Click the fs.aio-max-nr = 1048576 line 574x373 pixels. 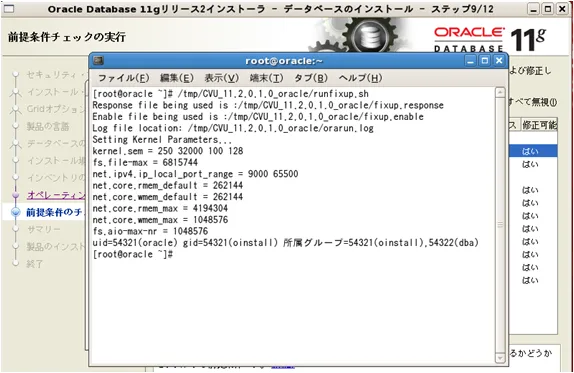pos(150,231)
